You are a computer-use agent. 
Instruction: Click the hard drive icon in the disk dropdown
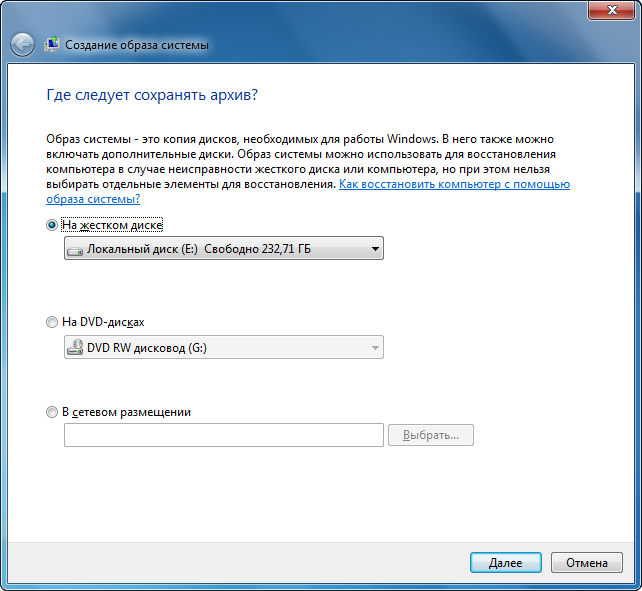click(75, 250)
